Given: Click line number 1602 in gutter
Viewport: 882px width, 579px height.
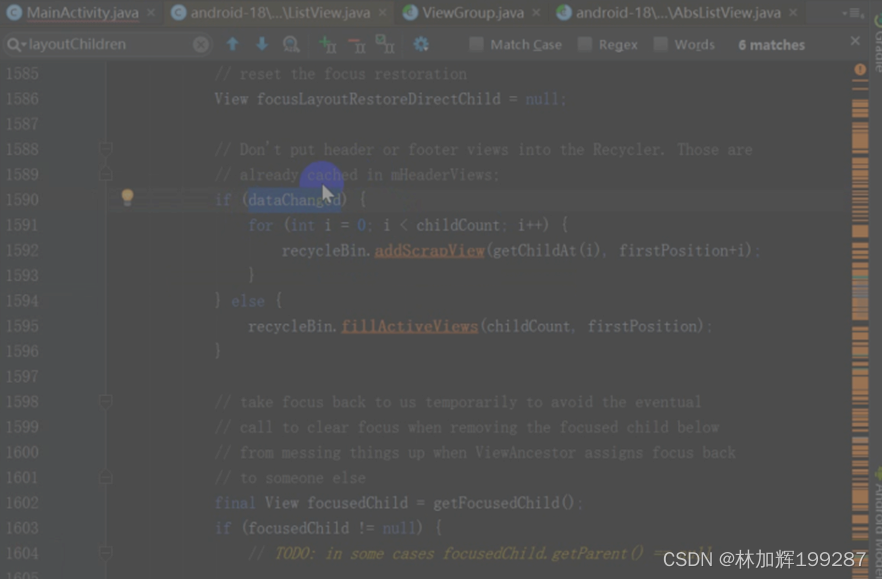Looking at the screenshot, I should 22,503.
